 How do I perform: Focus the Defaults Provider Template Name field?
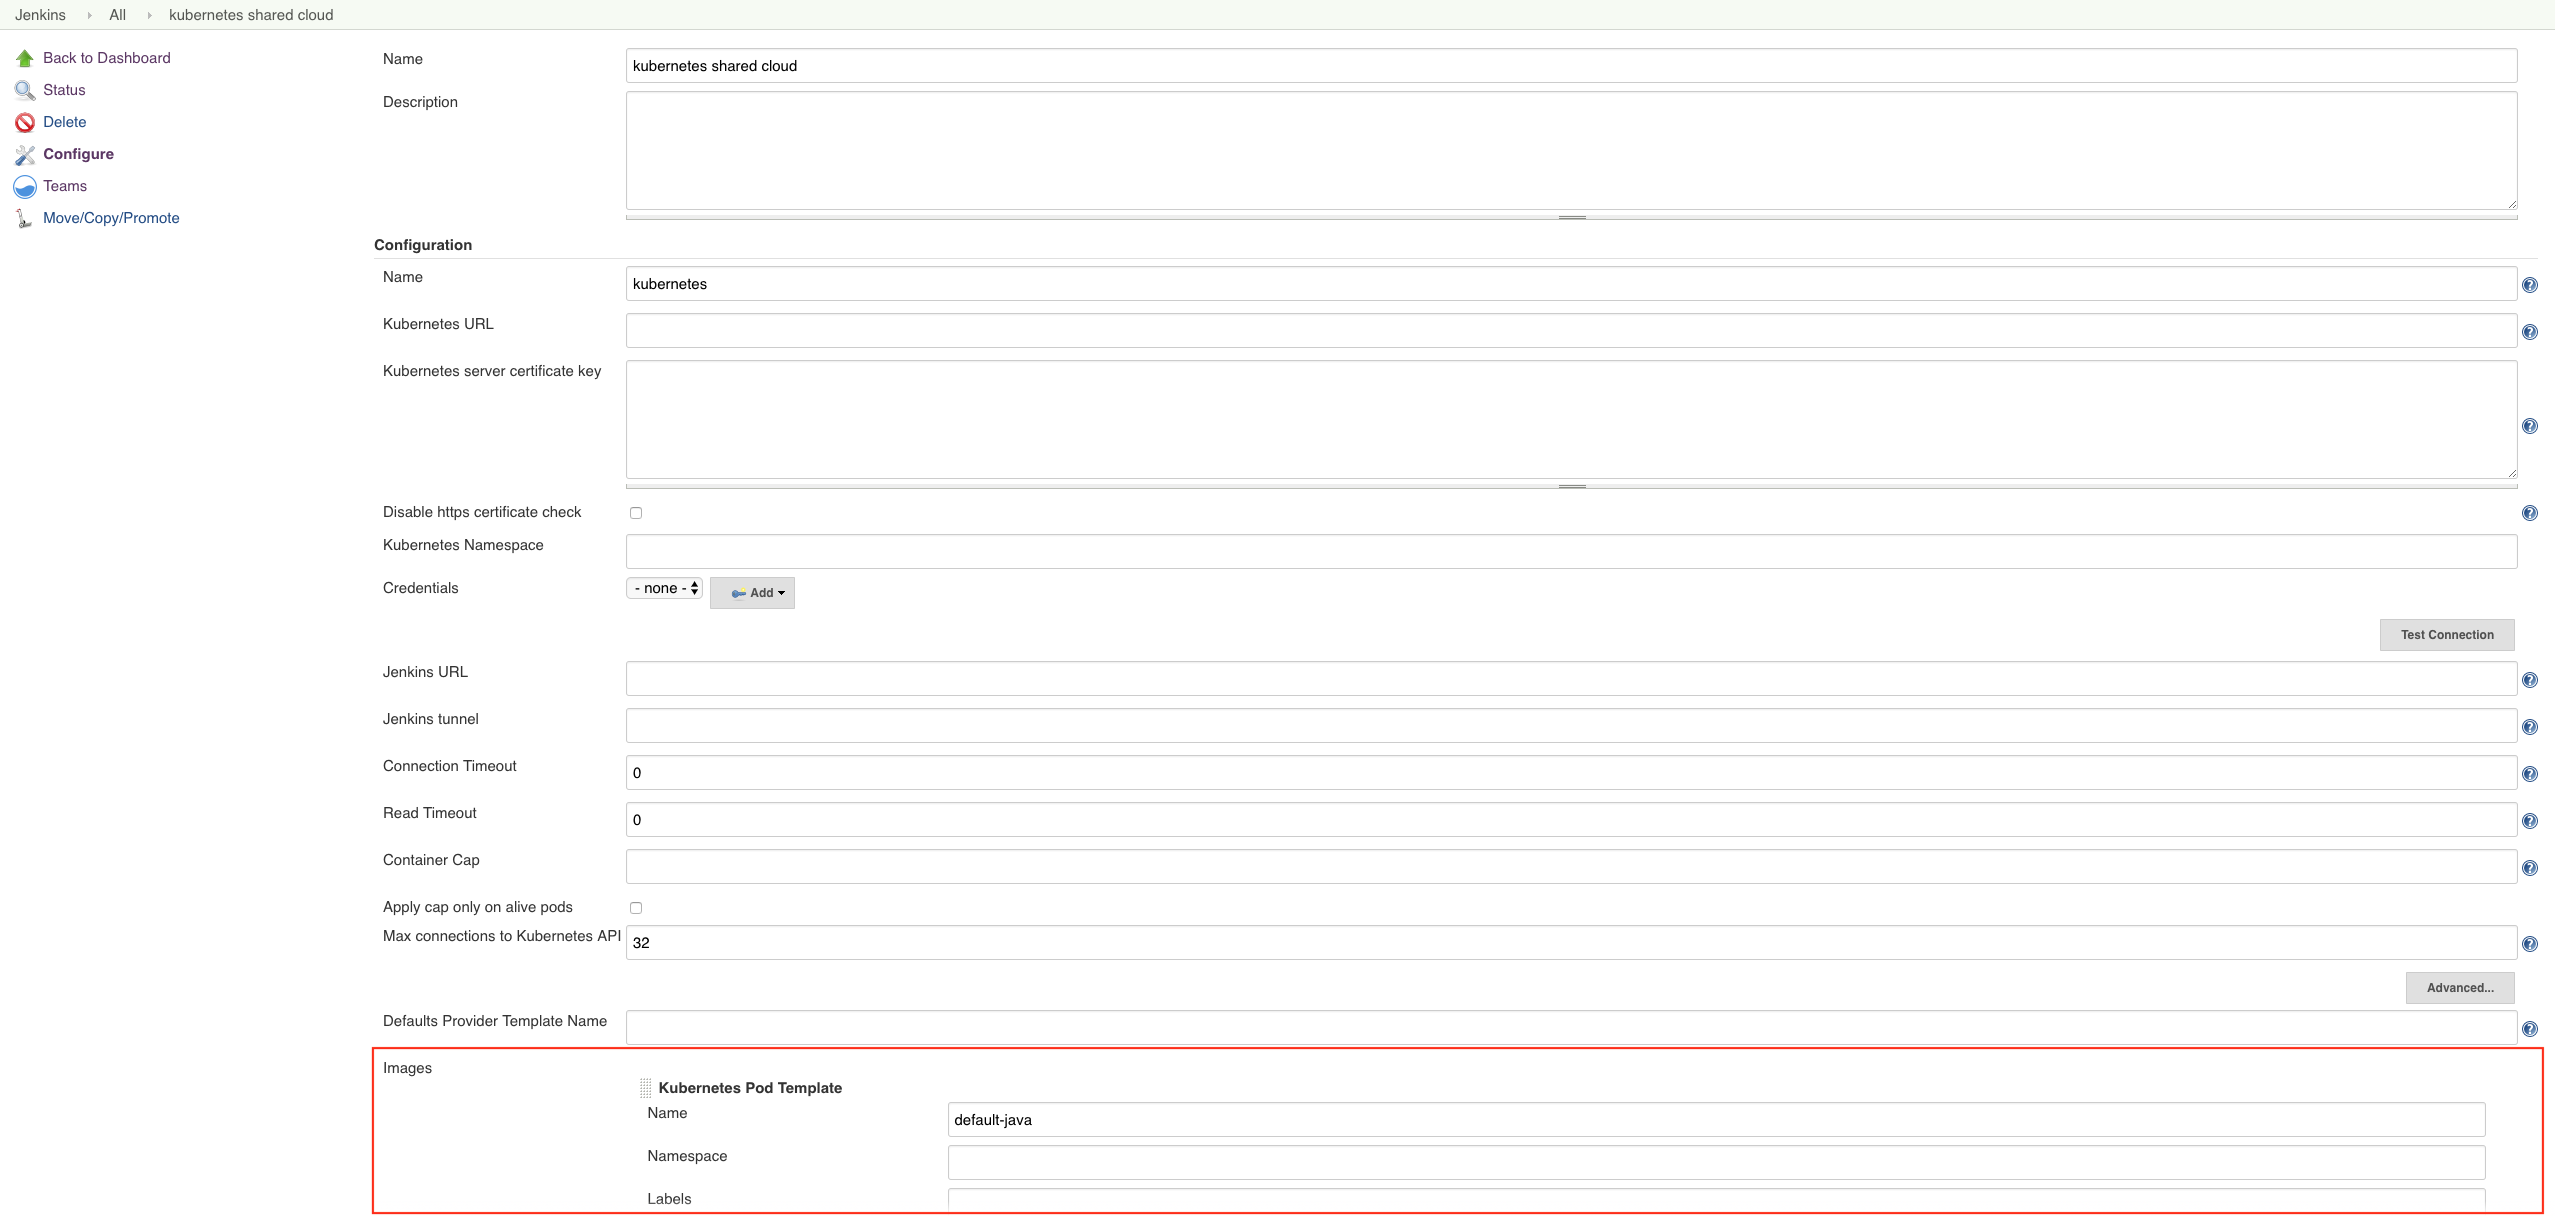[1572, 1028]
